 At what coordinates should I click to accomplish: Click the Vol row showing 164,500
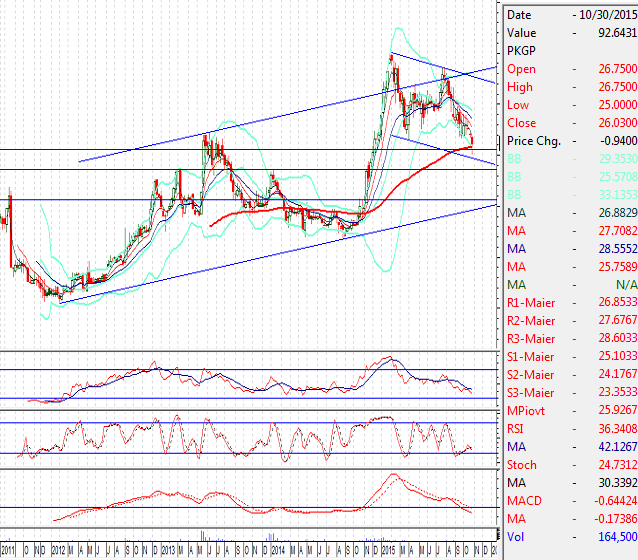[570, 537]
